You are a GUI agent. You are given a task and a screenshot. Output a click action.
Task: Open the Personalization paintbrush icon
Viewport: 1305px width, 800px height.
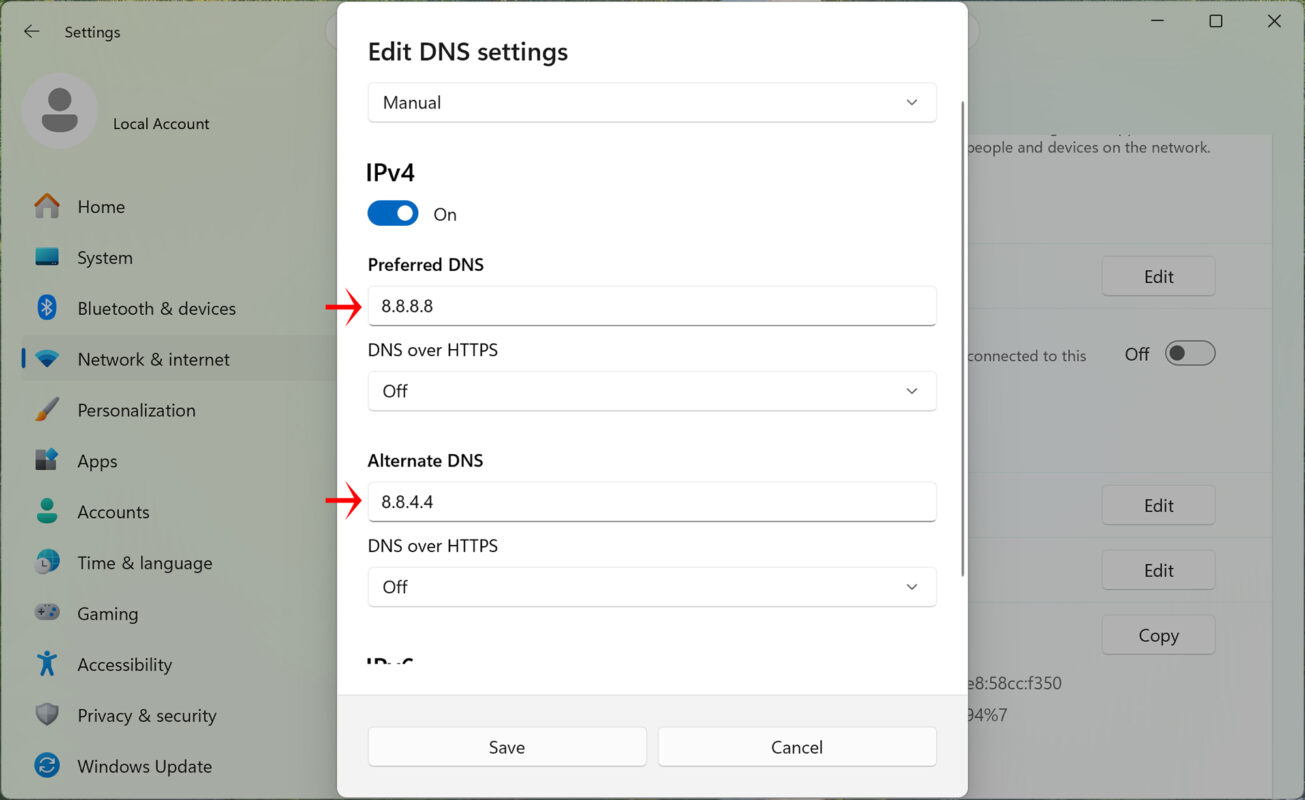pos(47,410)
